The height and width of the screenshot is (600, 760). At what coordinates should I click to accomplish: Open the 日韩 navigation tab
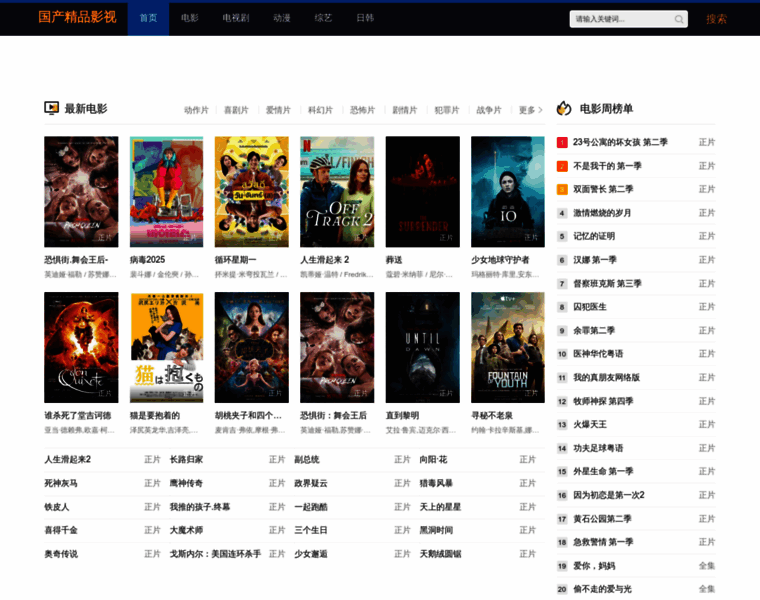coord(365,18)
